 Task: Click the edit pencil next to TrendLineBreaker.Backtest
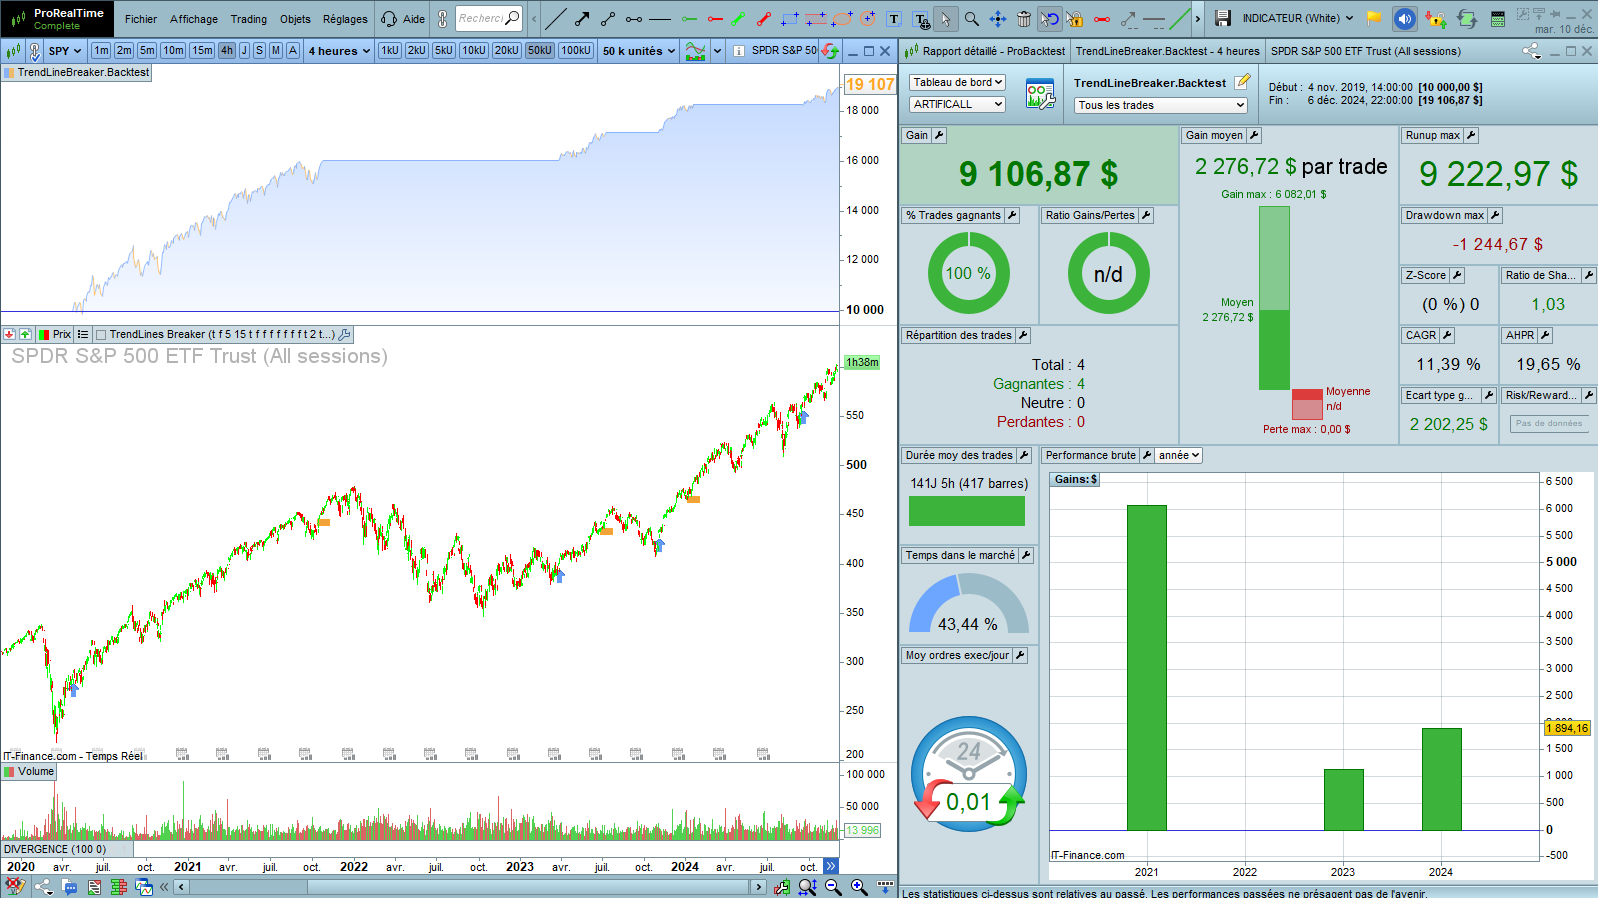click(x=1242, y=82)
